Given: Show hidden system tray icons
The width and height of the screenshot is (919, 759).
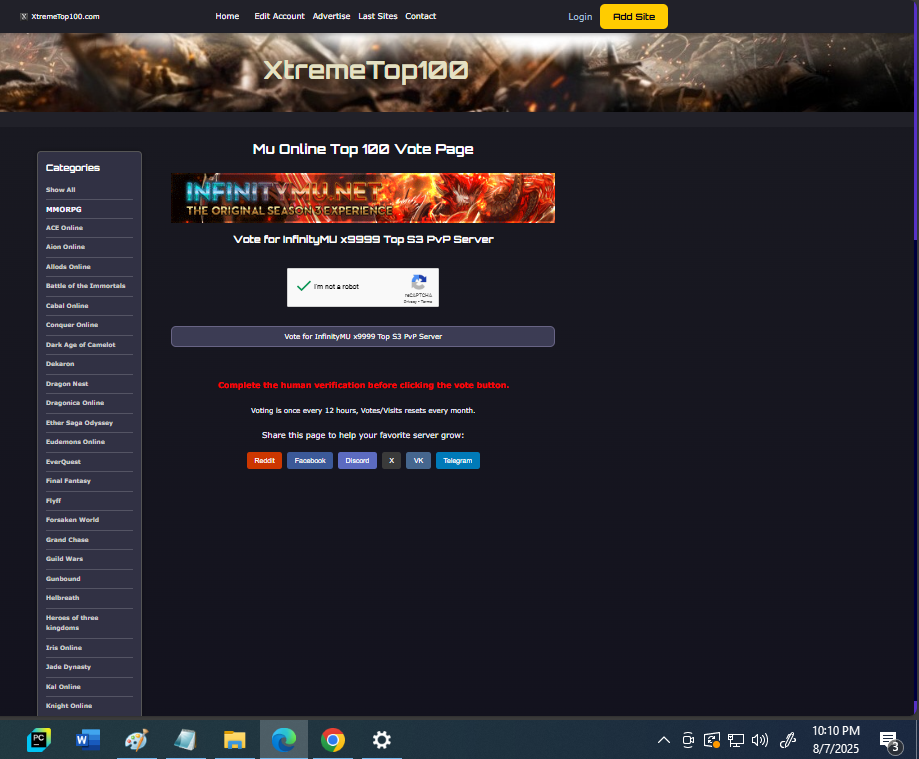Looking at the screenshot, I should (663, 740).
